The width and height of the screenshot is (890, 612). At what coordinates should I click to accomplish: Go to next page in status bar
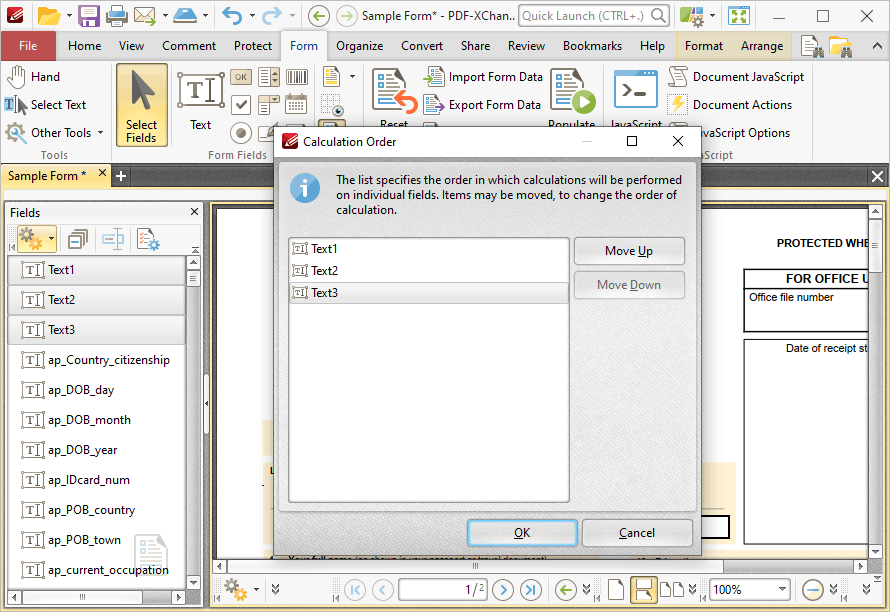pyautogui.click(x=503, y=590)
